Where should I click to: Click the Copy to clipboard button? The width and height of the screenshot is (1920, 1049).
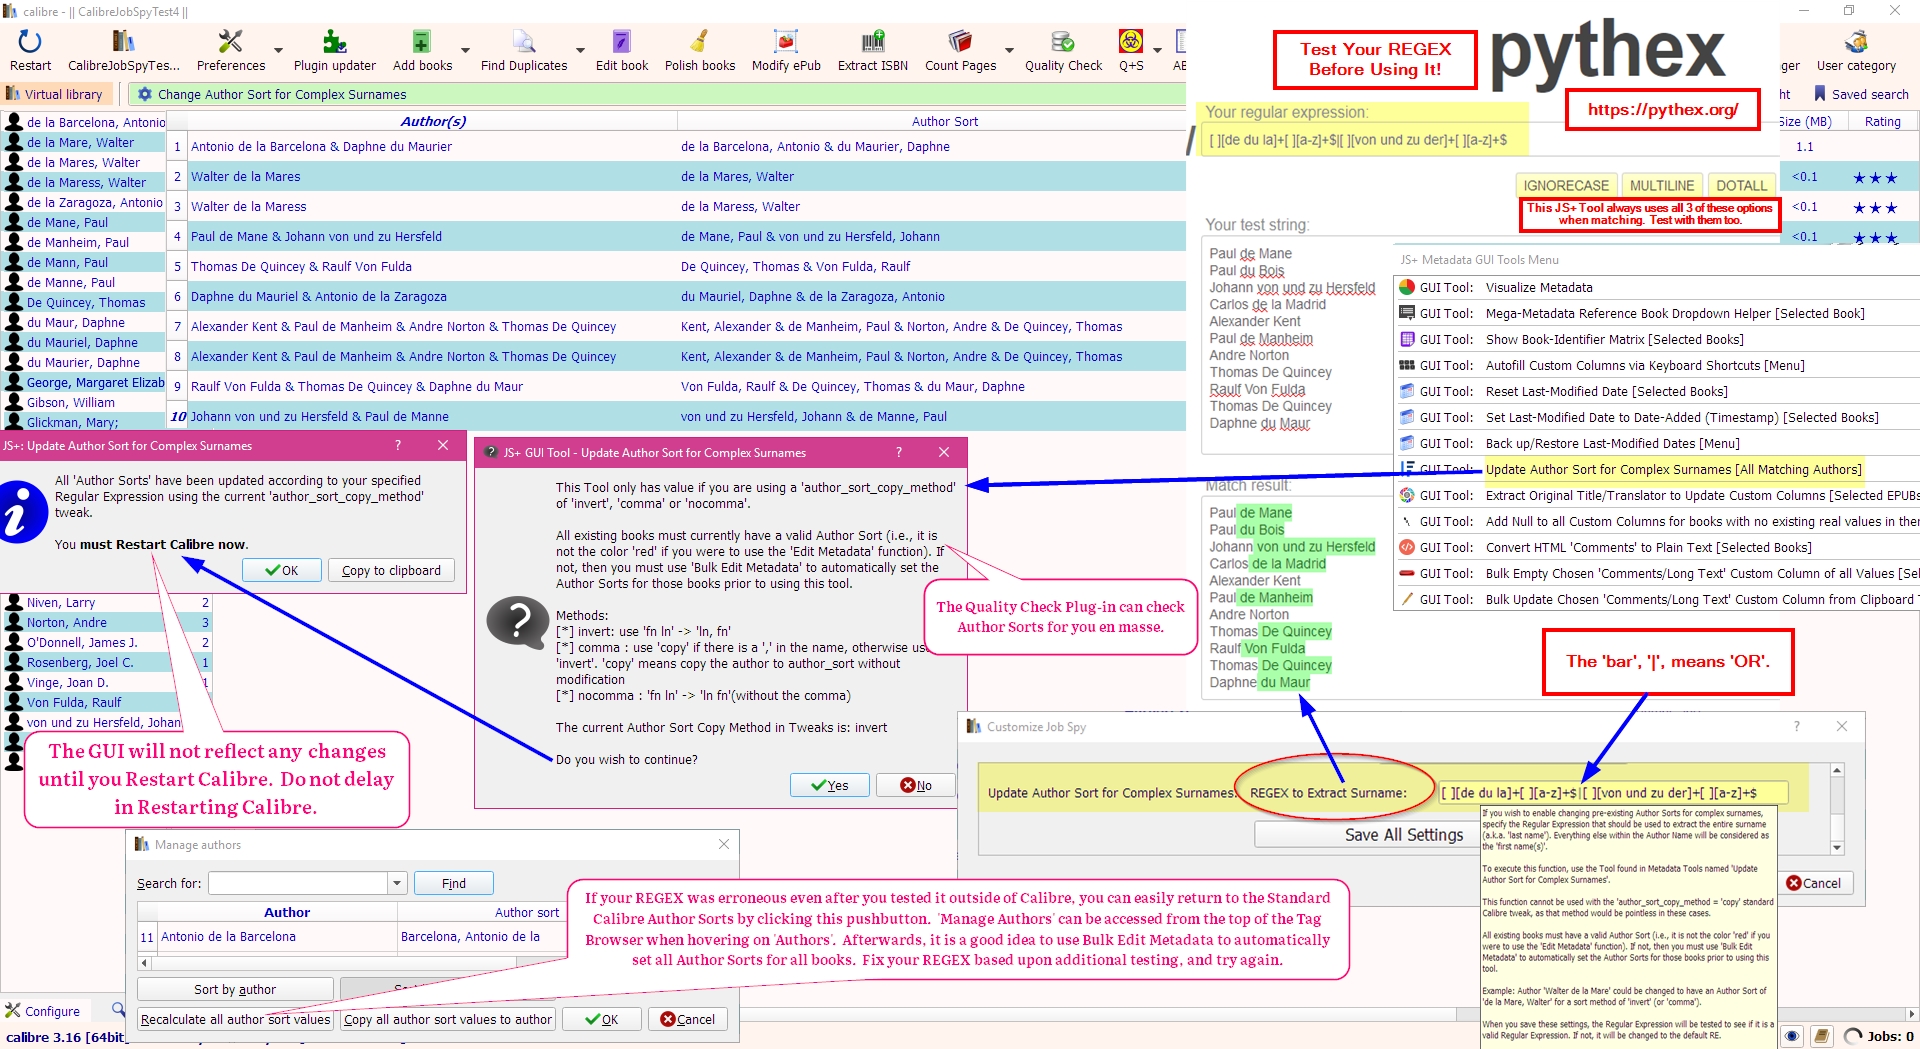point(391,570)
